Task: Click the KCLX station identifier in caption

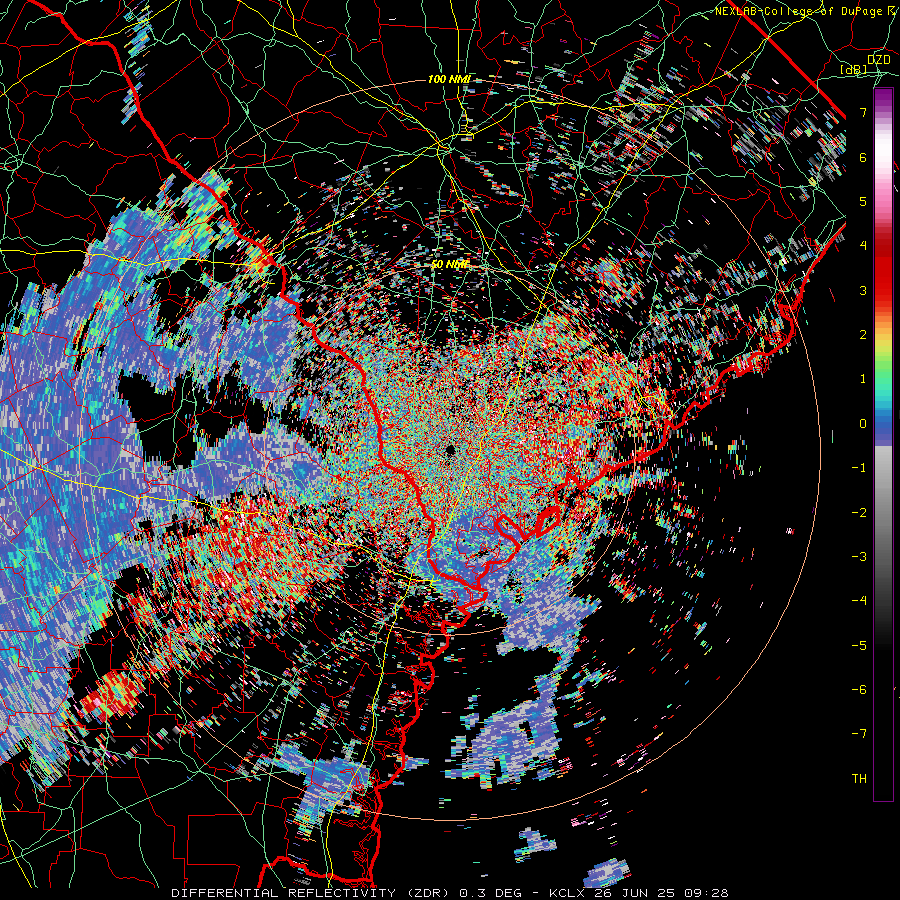Action: (x=568, y=893)
